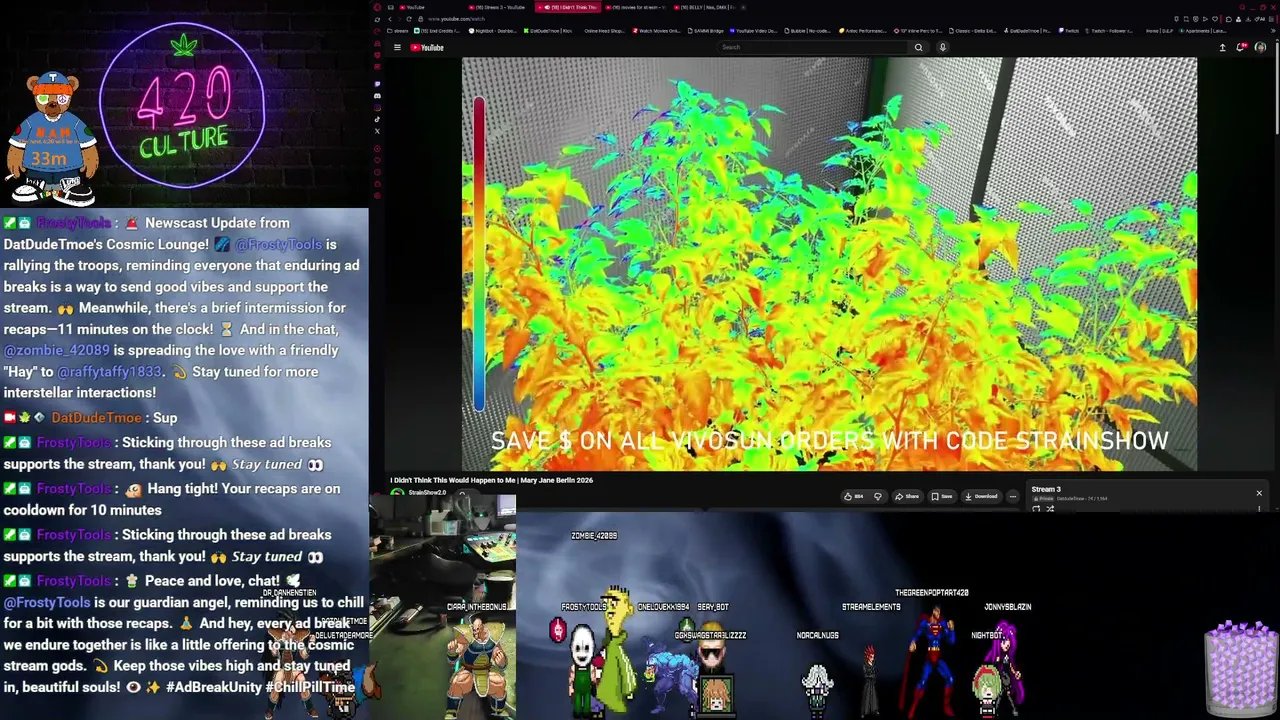Open a new browser tab
This screenshot has height=720, width=1280.
tap(743, 7)
